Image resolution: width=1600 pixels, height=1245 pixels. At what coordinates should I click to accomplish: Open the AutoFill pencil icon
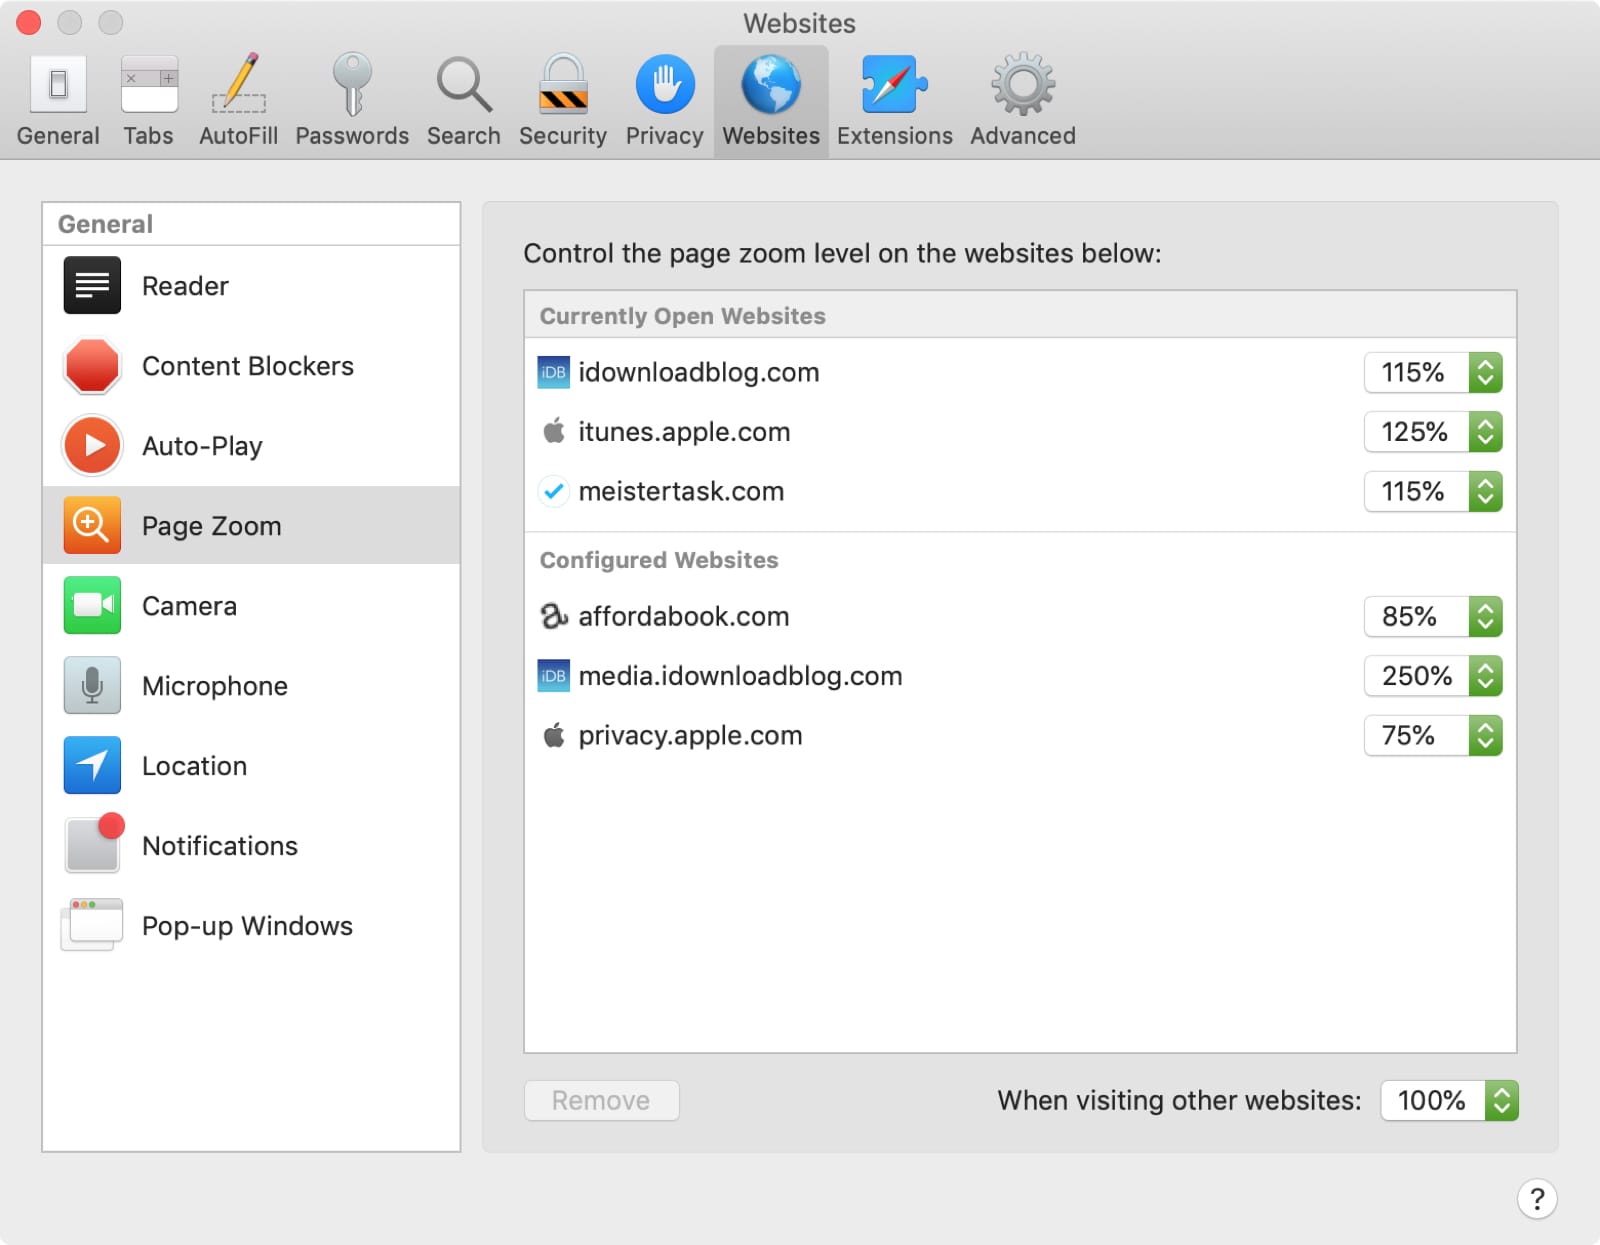tap(239, 82)
